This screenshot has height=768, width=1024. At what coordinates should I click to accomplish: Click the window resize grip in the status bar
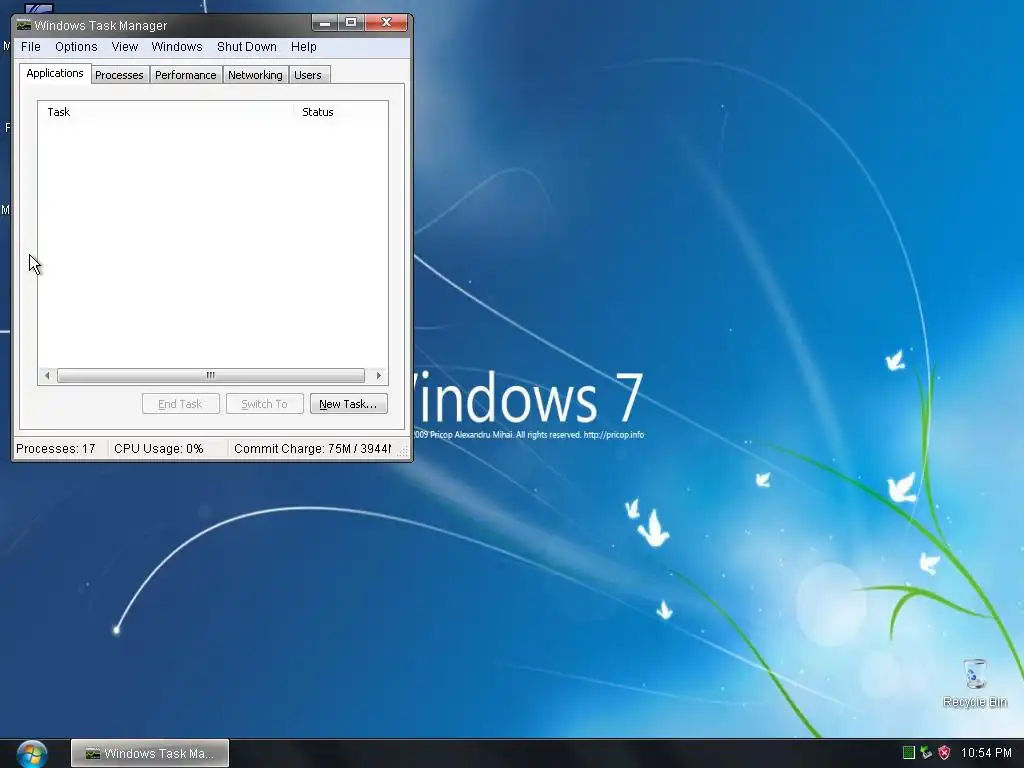[x=403, y=451]
